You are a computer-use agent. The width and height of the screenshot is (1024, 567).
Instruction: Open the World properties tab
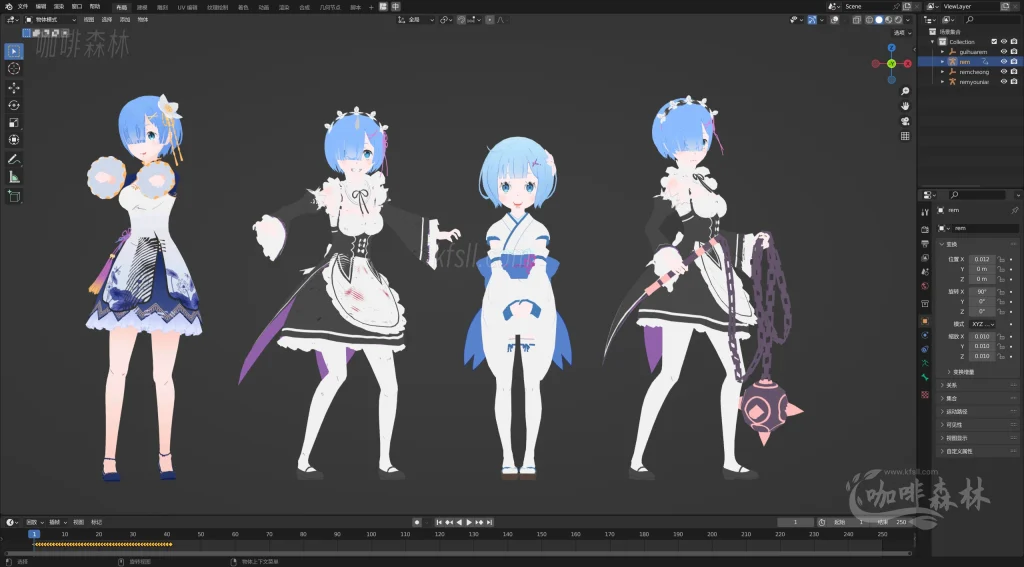point(925,286)
